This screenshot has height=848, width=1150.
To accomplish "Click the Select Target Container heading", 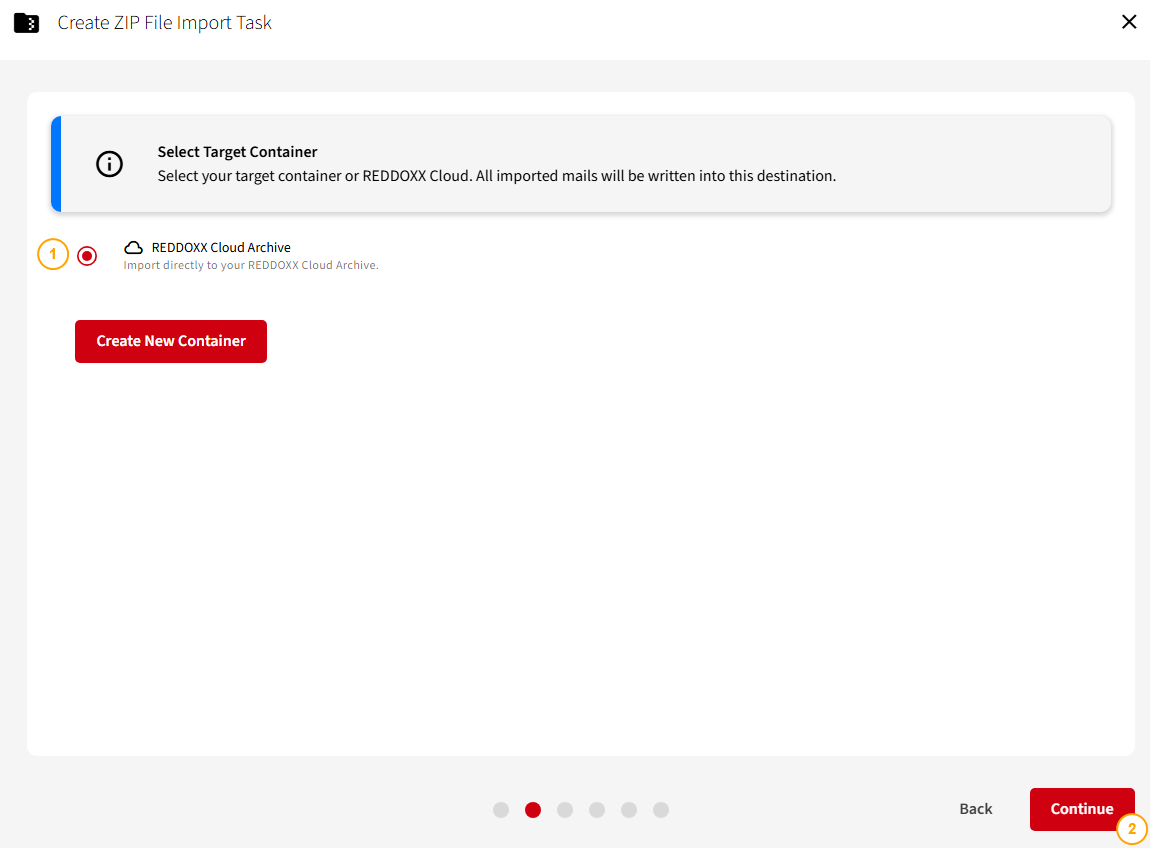I will coord(237,152).
